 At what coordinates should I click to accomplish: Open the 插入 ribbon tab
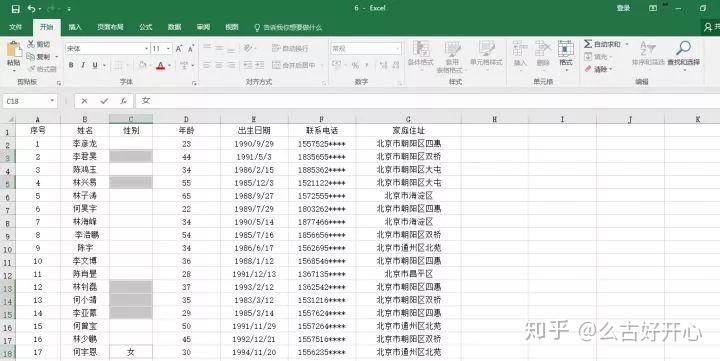click(75, 27)
